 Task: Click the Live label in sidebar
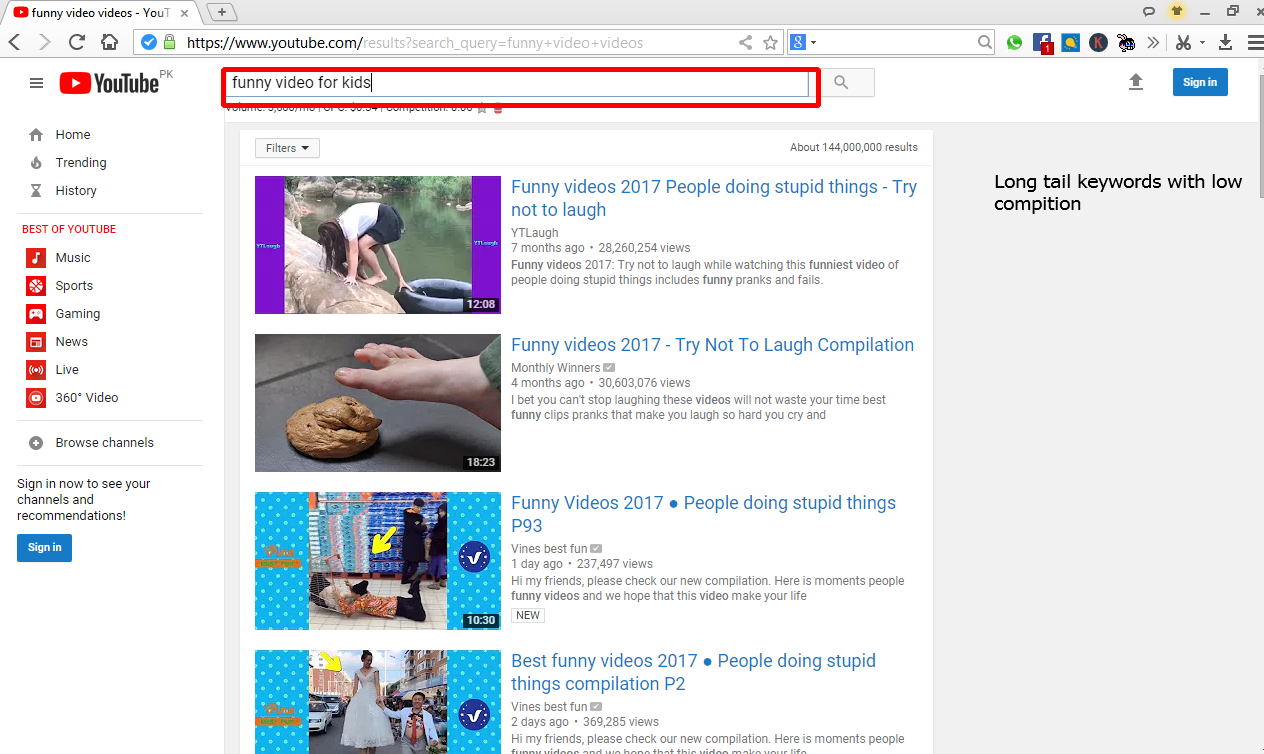click(67, 370)
